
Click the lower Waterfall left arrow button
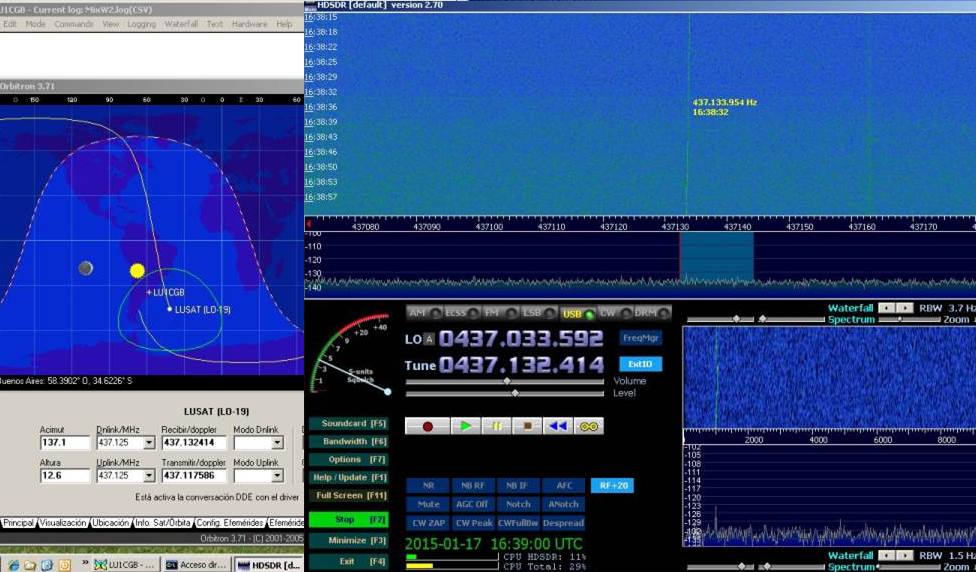[x=886, y=555]
